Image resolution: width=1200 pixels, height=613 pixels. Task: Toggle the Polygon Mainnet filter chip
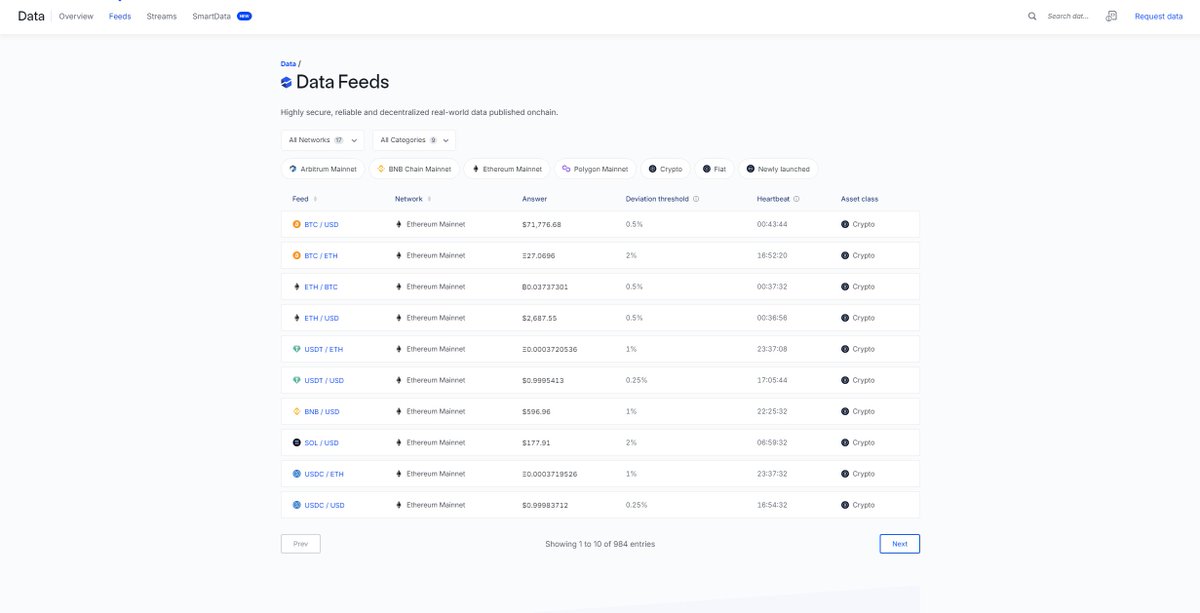[x=595, y=169]
